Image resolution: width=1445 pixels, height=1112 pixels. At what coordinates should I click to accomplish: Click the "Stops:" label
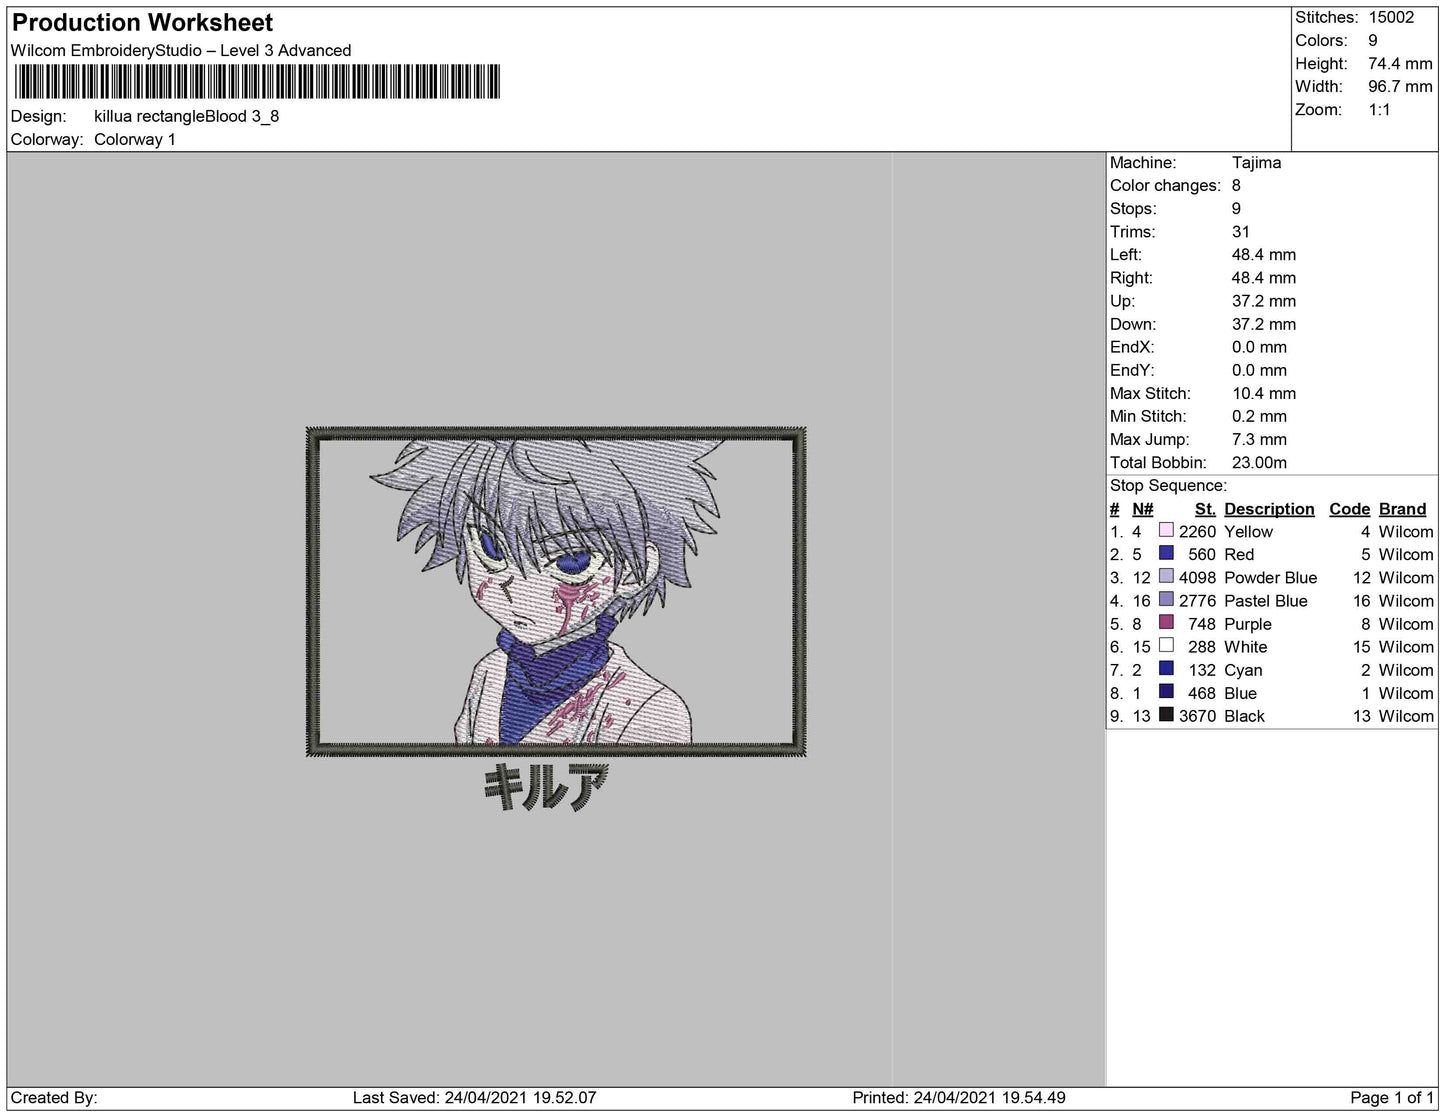[1133, 208]
